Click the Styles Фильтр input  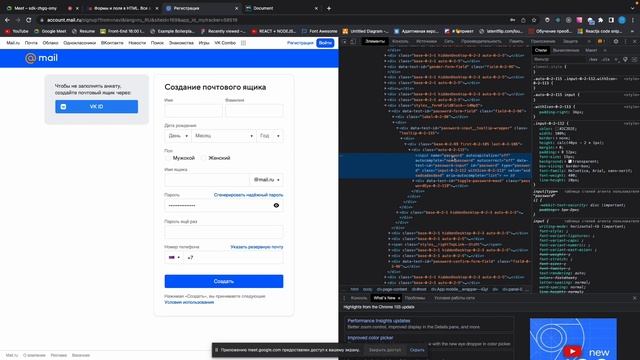[559, 60]
